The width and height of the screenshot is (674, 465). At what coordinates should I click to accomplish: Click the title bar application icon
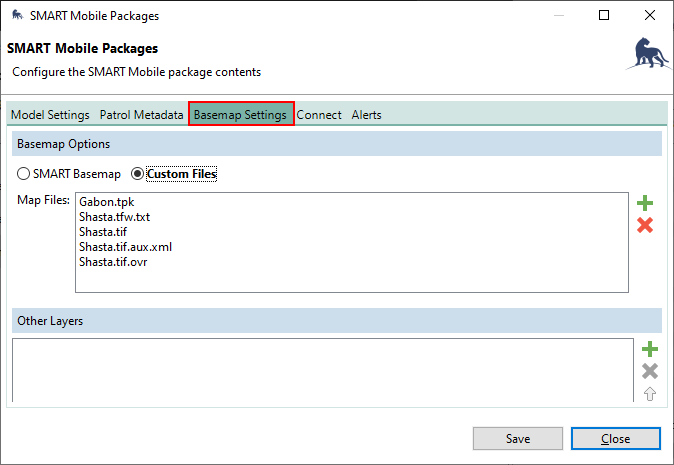point(17,16)
